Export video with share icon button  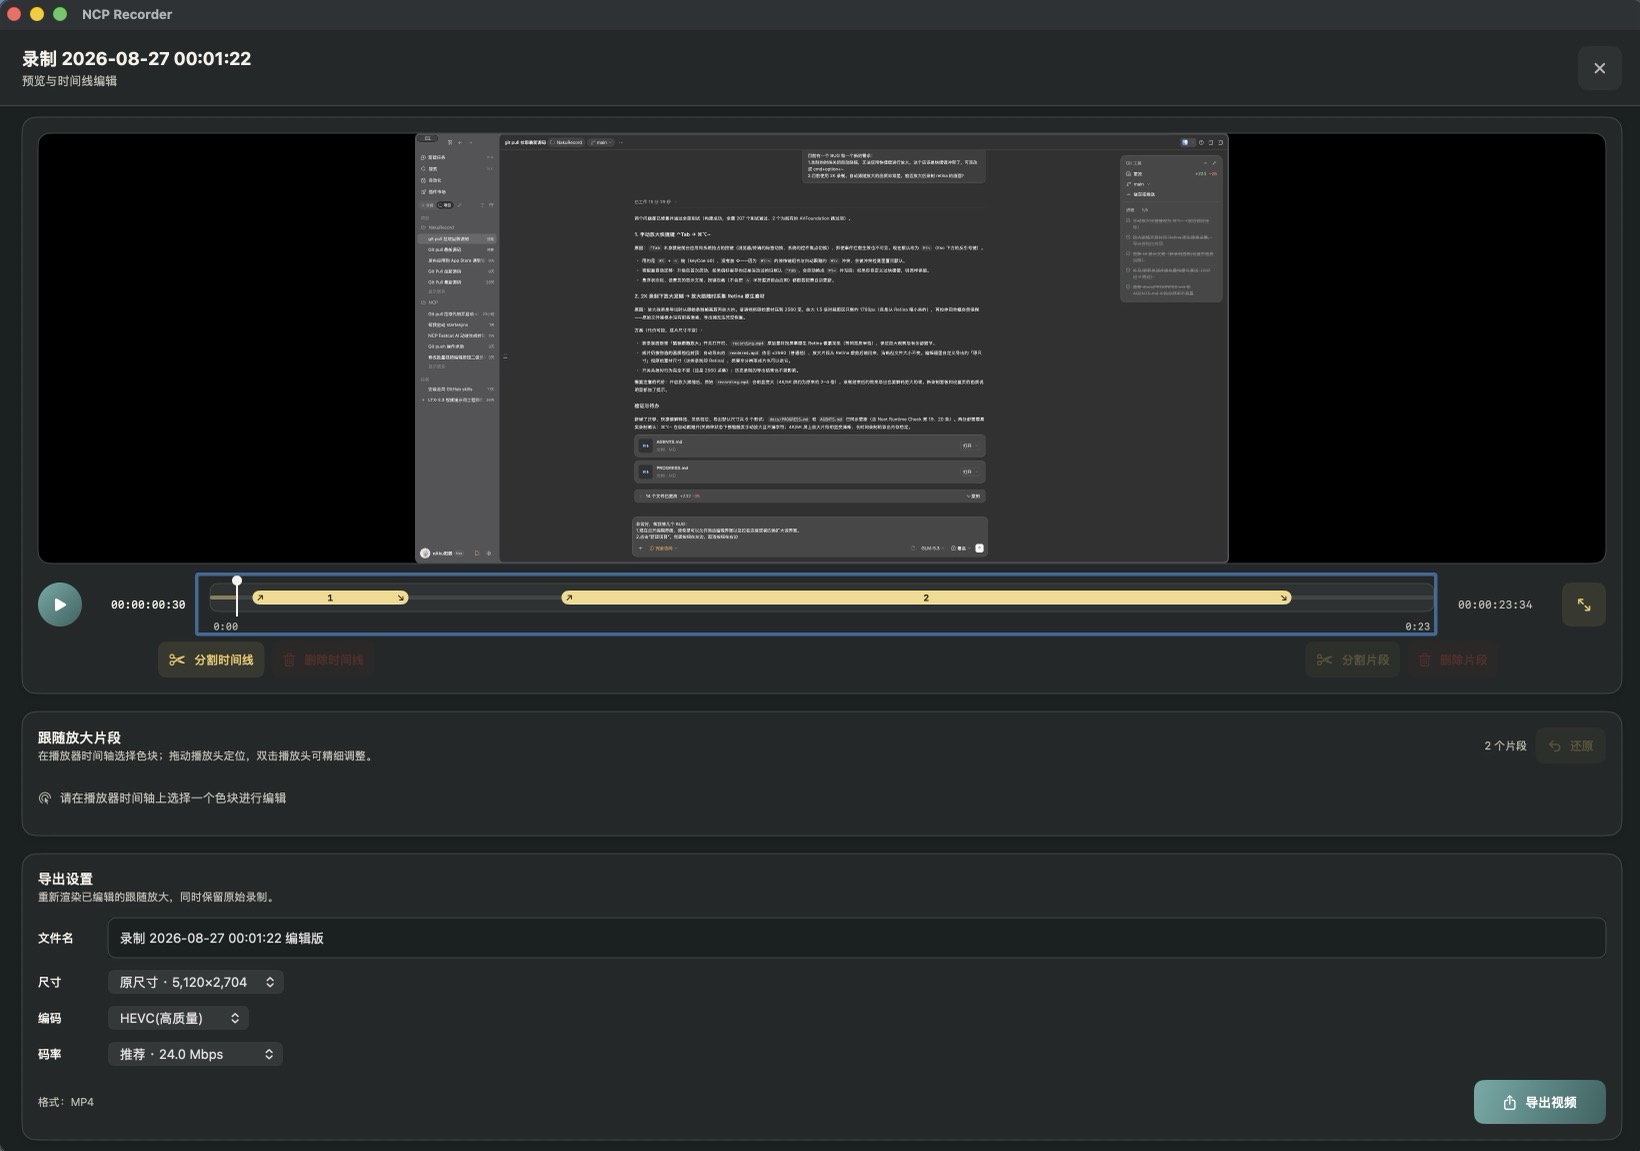pyautogui.click(x=1540, y=1102)
